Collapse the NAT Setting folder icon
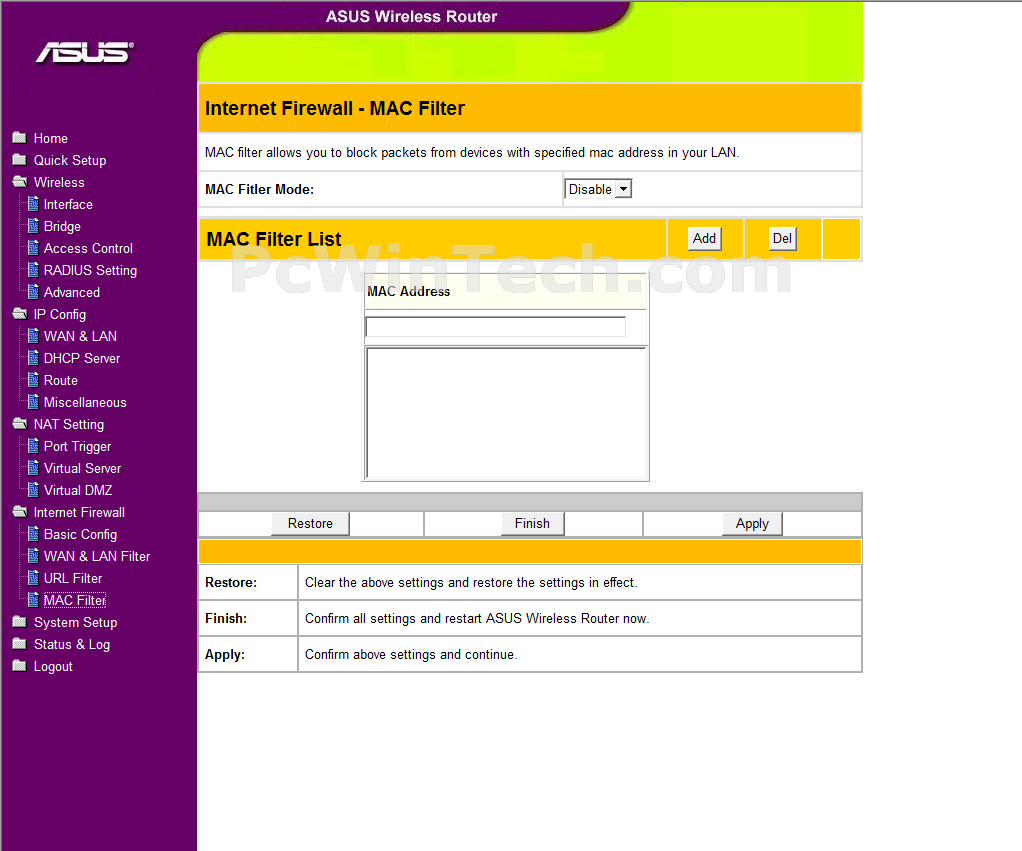Image resolution: width=1022 pixels, height=851 pixels. 20,424
